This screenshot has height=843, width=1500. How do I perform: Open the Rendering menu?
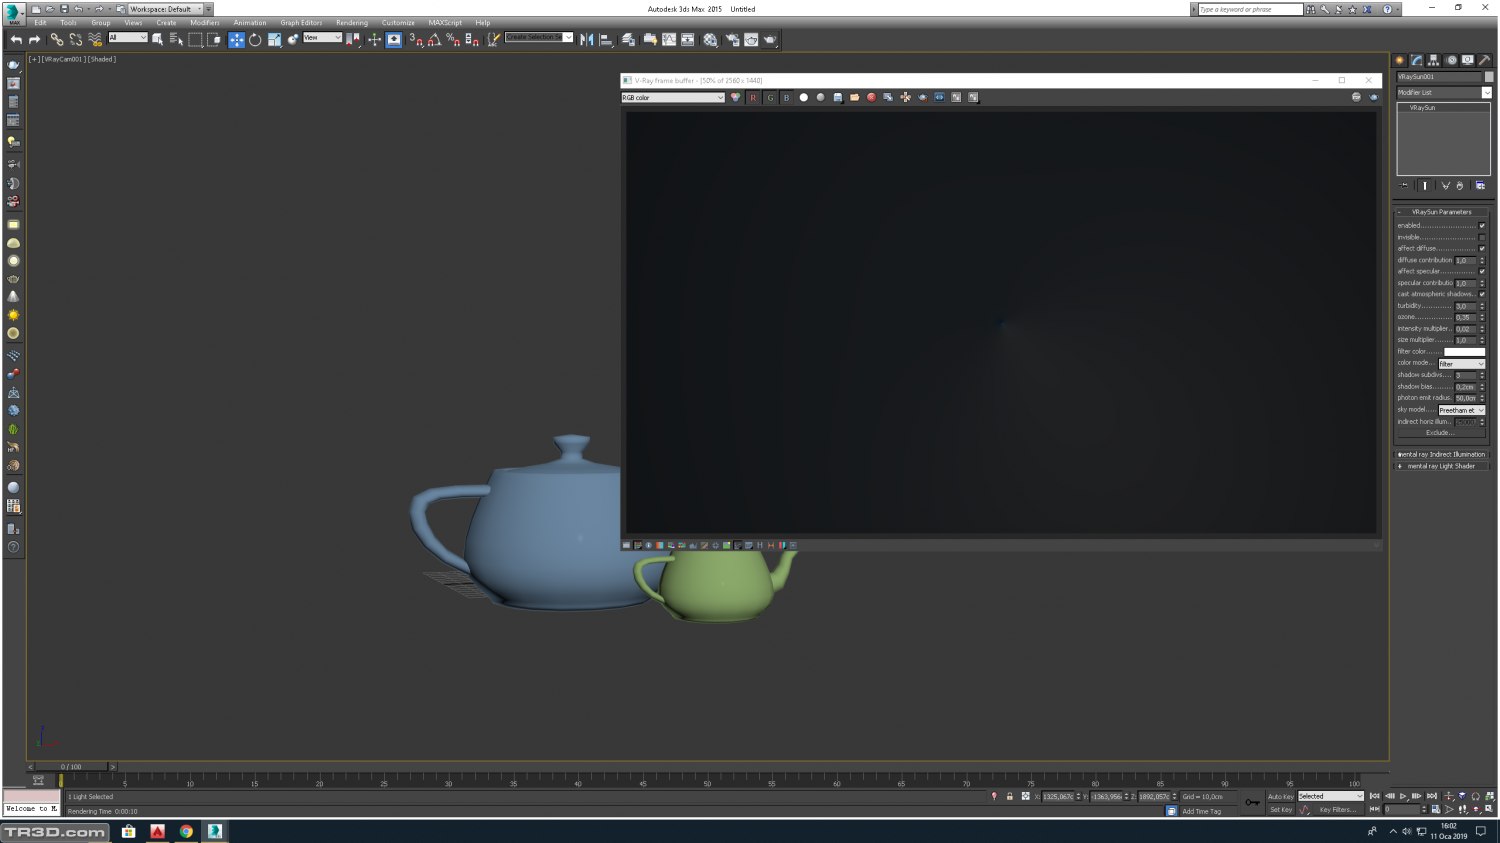(351, 22)
